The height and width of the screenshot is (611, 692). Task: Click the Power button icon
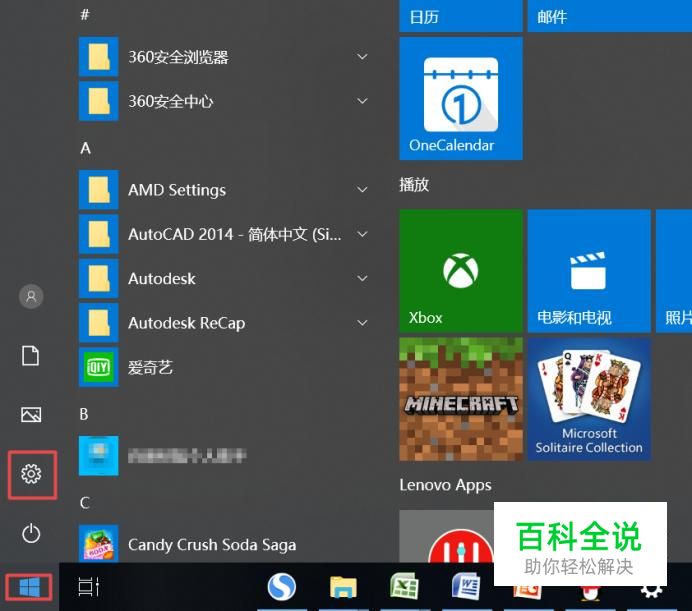point(31,533)
